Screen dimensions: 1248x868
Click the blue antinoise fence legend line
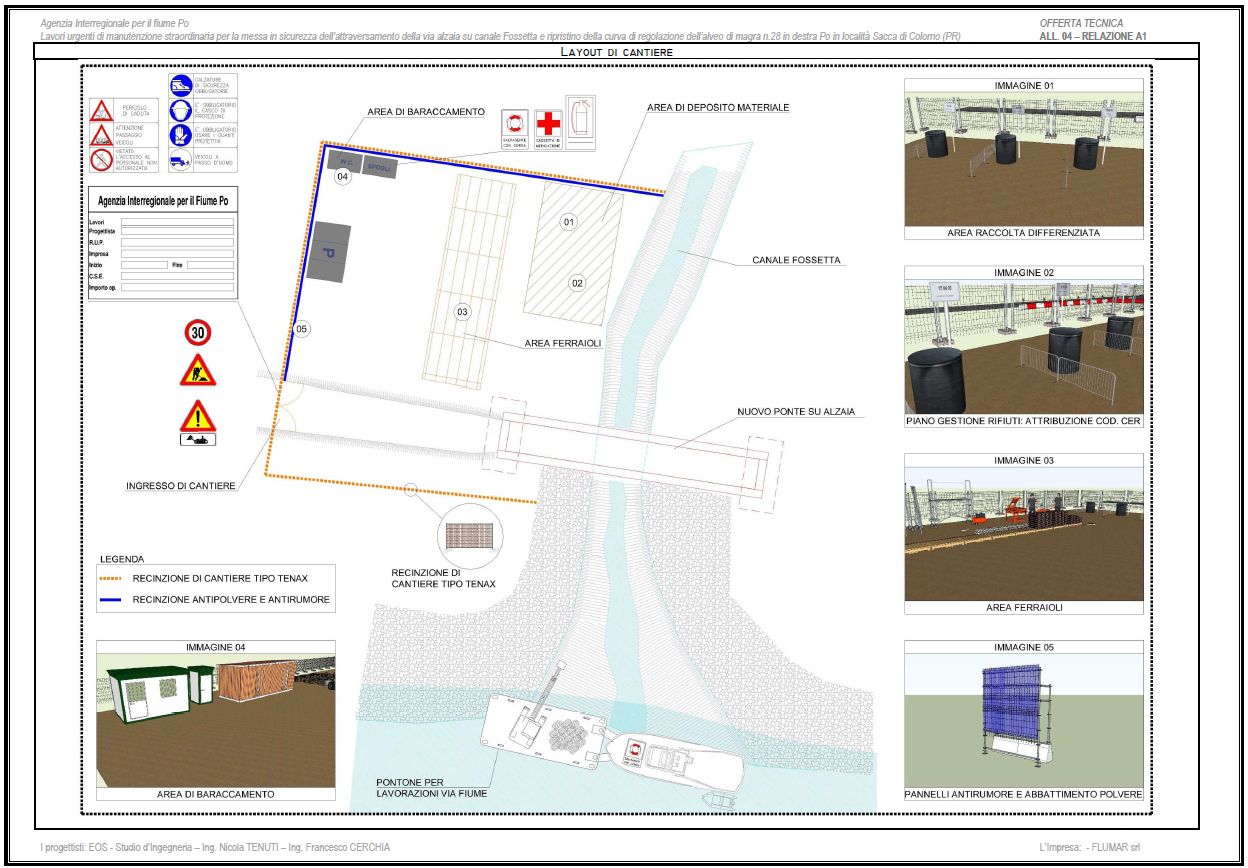coord(112,601)
